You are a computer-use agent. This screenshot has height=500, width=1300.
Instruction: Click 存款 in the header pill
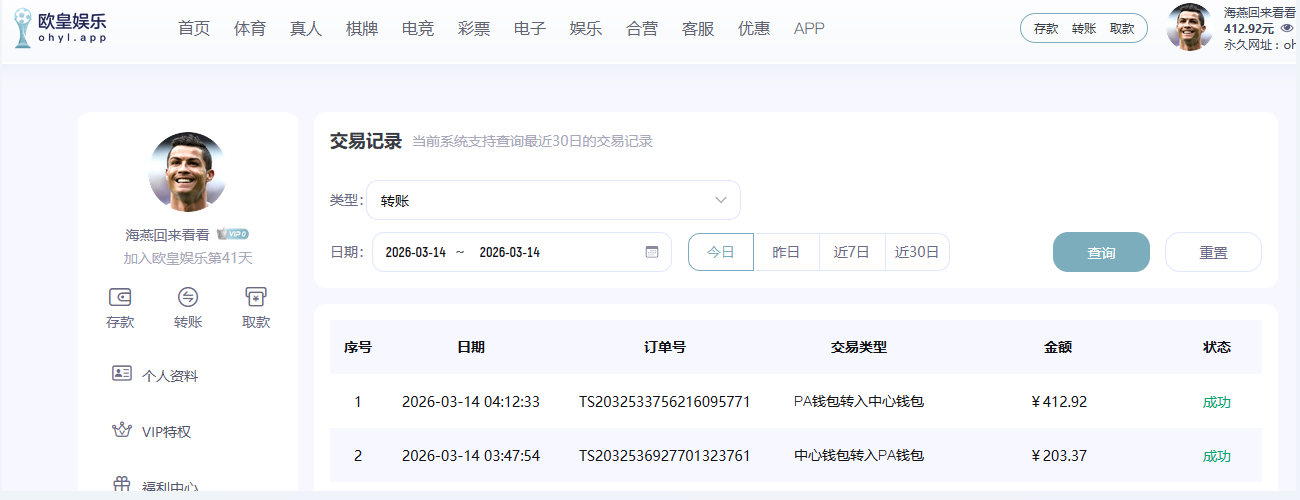pos(1046,28)
